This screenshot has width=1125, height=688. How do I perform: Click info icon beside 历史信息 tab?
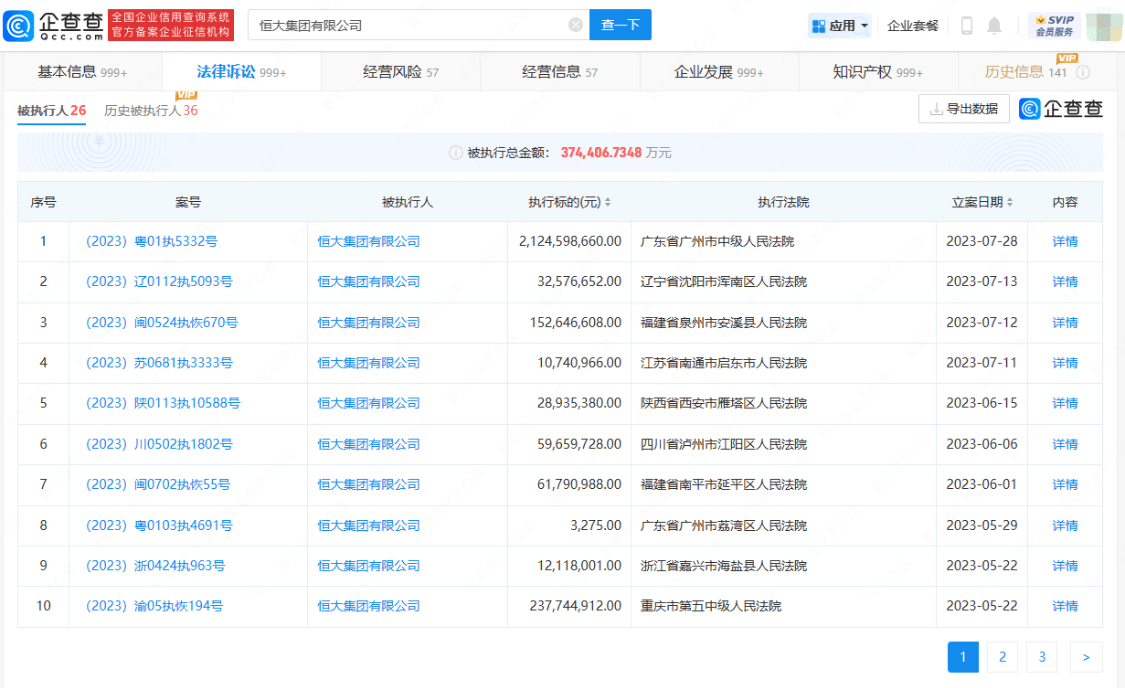(x=1083, y=73)
